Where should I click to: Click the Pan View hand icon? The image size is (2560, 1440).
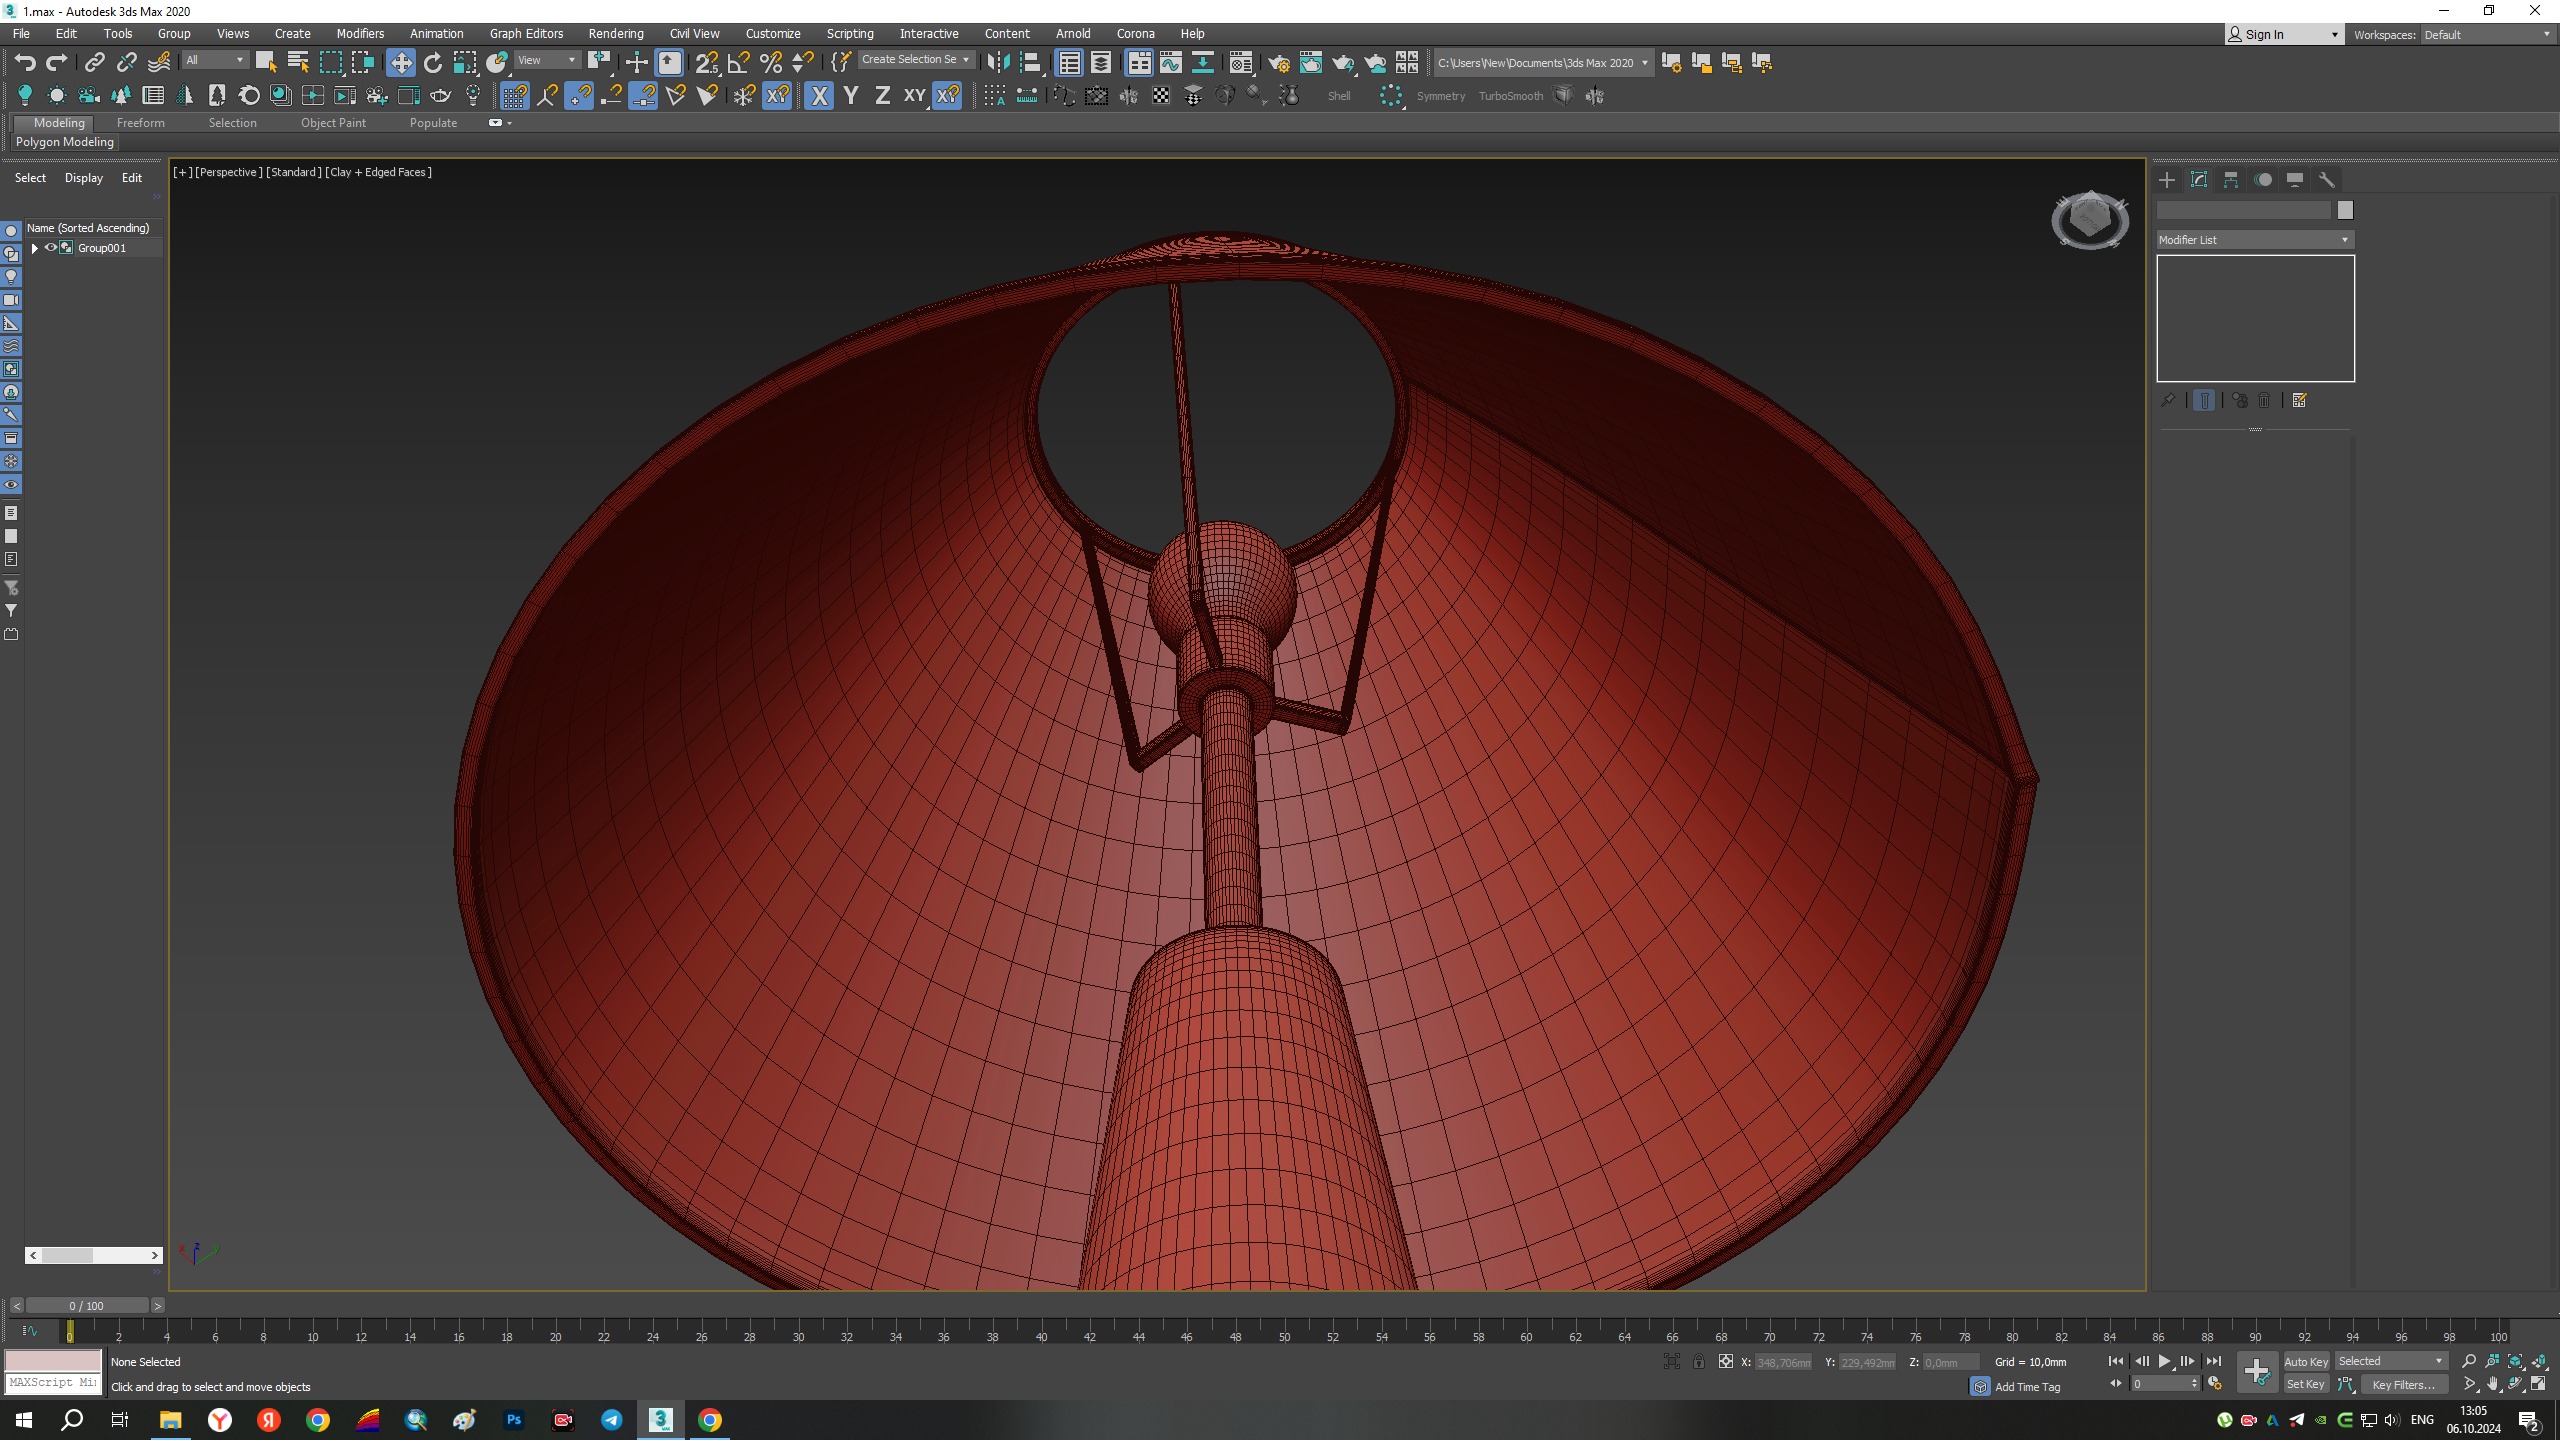click(2492, 1384)
